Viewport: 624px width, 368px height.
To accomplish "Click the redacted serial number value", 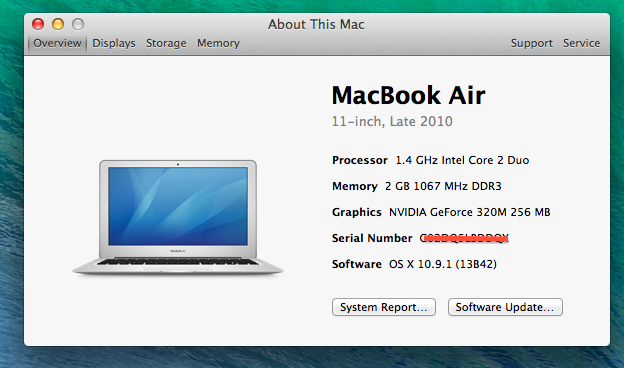I will (464, 238).
